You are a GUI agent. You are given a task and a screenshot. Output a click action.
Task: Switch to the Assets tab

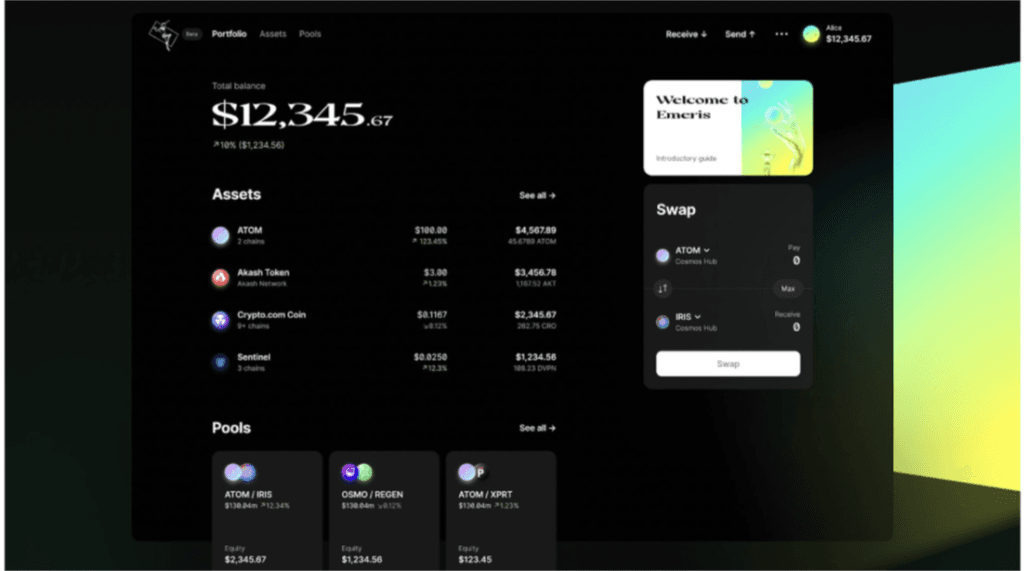coord(273,34)
